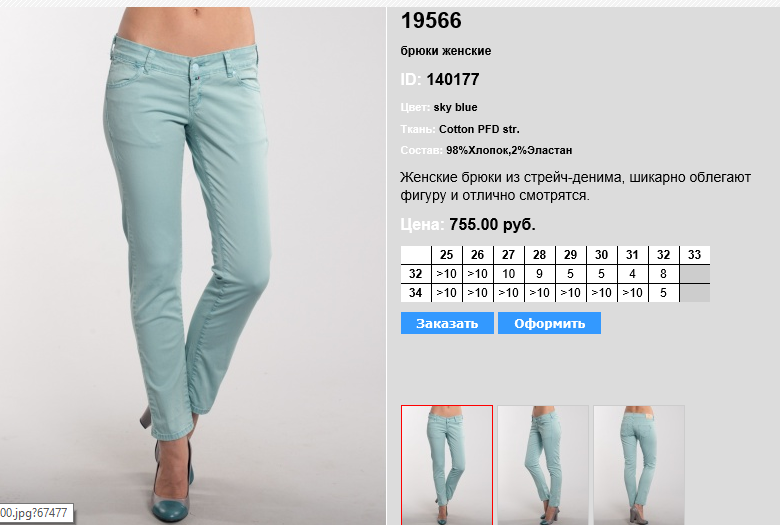The image size is (780, 525).
Task: Choose length 34 row header
Action: (x=416, y=293)
